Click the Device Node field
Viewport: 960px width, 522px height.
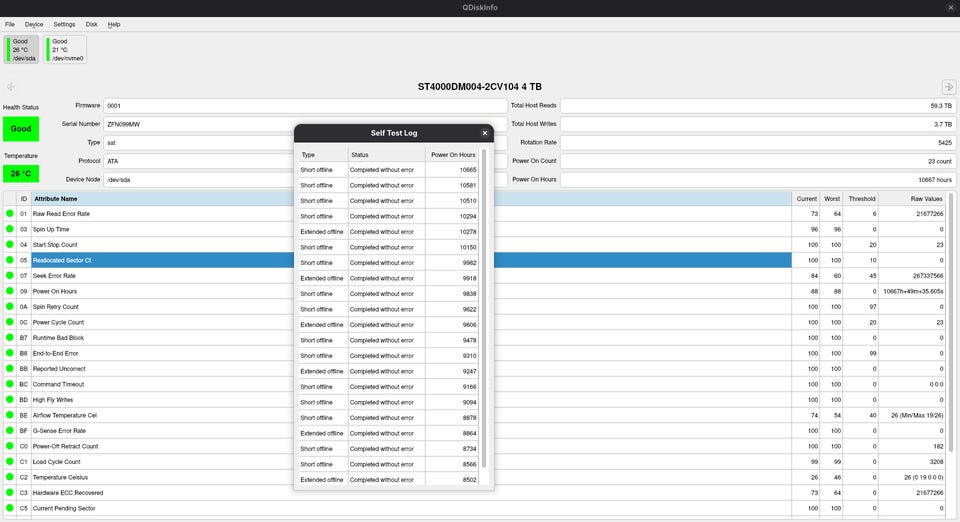point(198,180)
